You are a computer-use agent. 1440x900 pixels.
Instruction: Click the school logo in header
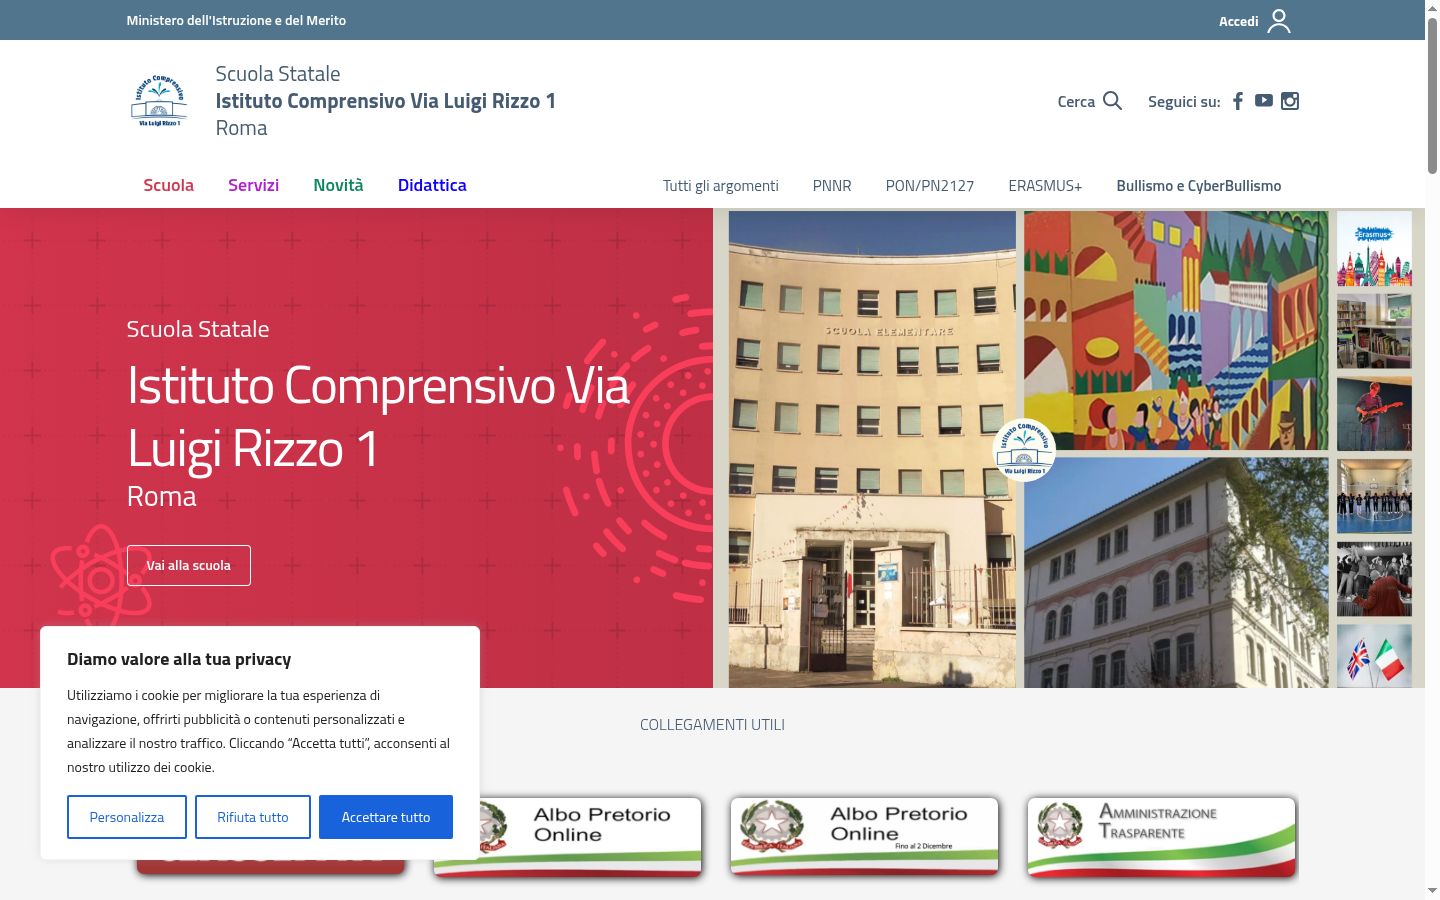[x=160, y=101]
